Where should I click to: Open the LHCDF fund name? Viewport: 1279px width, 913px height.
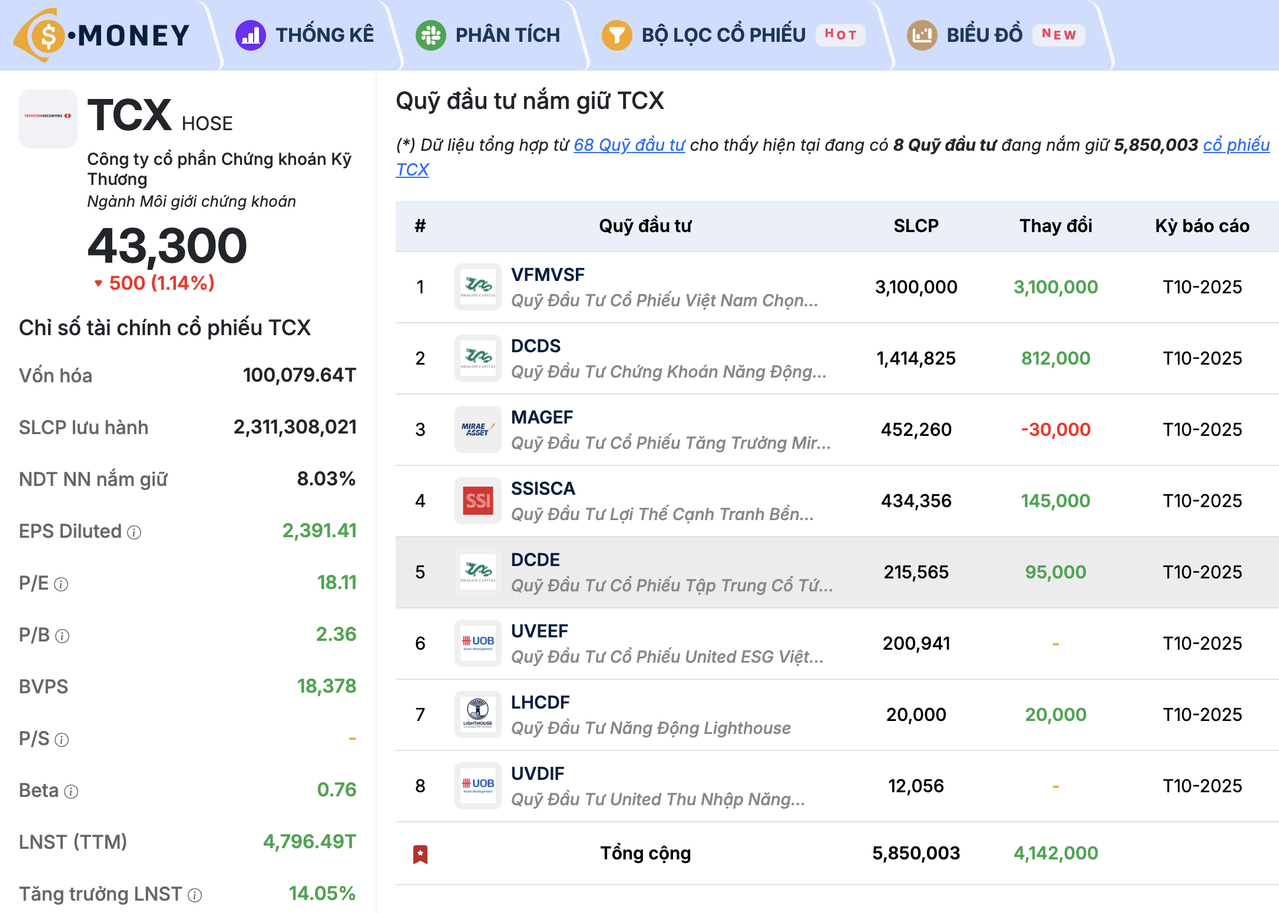[x=540, y=702]
